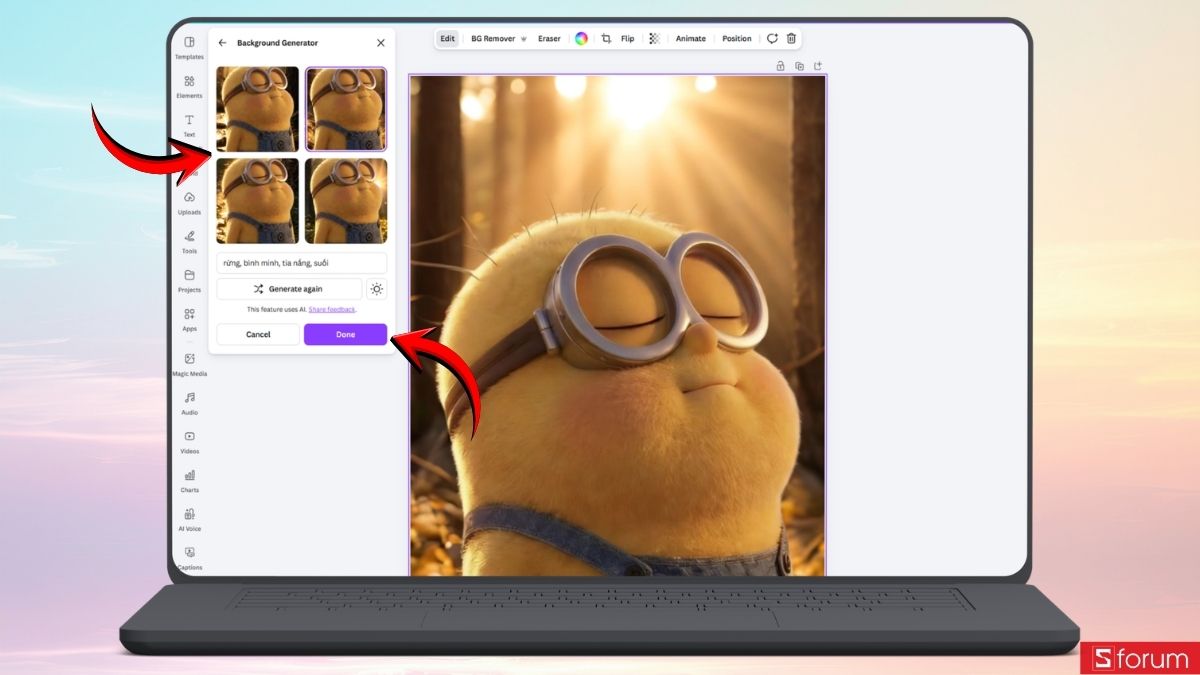1200x675 pixels.
Task: Select the top-left generated background thumbnail
Action: click(257, 108)
